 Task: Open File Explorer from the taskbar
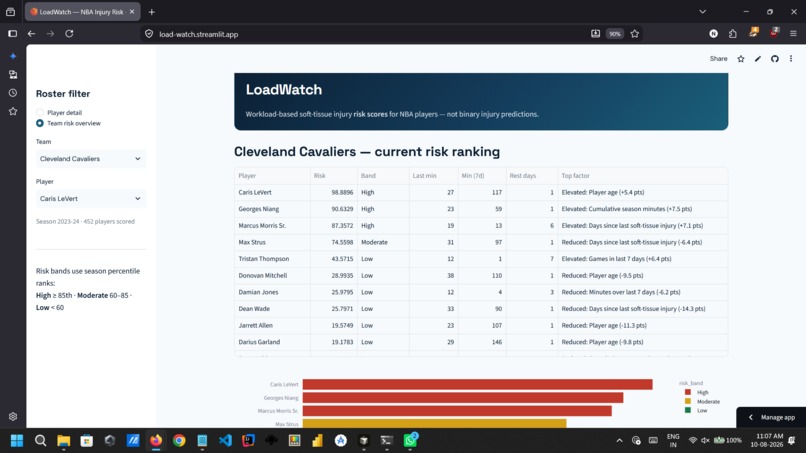click(x=63, y=441)
